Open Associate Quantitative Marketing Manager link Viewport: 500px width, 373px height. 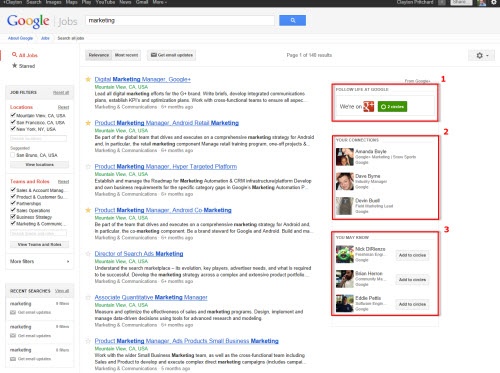151,297
